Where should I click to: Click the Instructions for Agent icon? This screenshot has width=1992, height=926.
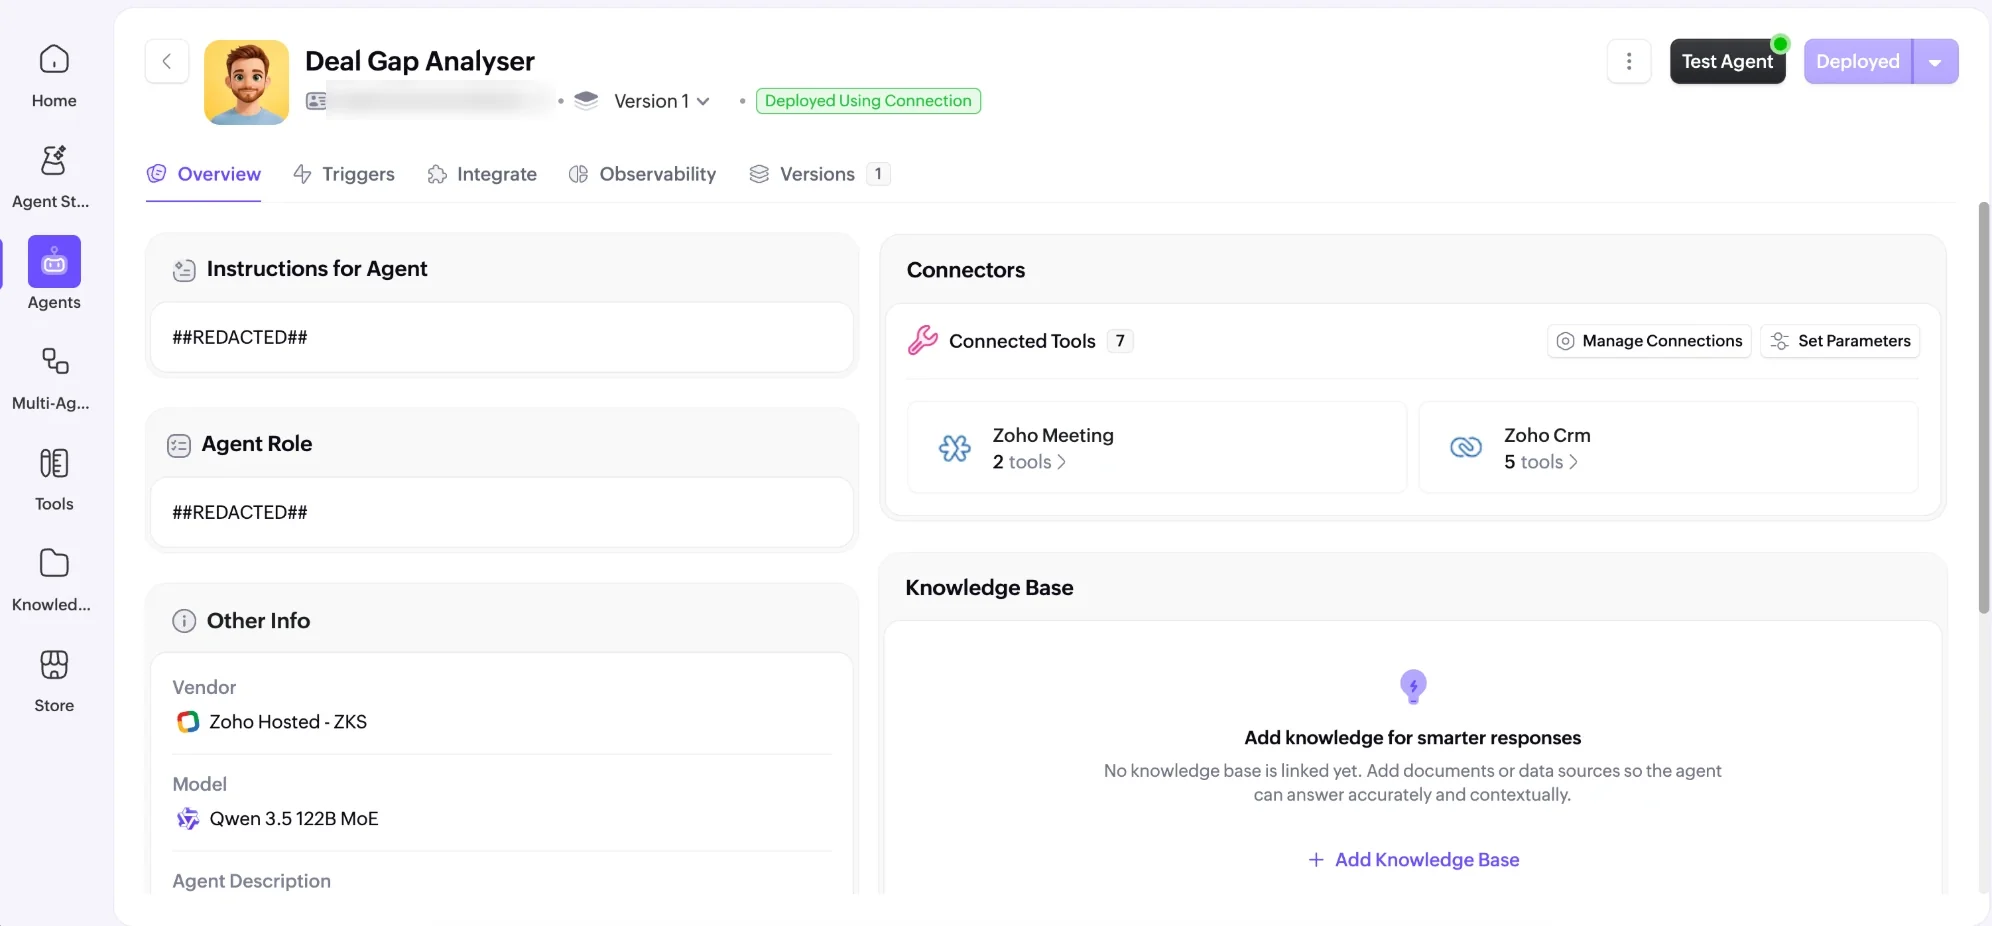pos(184,270)
